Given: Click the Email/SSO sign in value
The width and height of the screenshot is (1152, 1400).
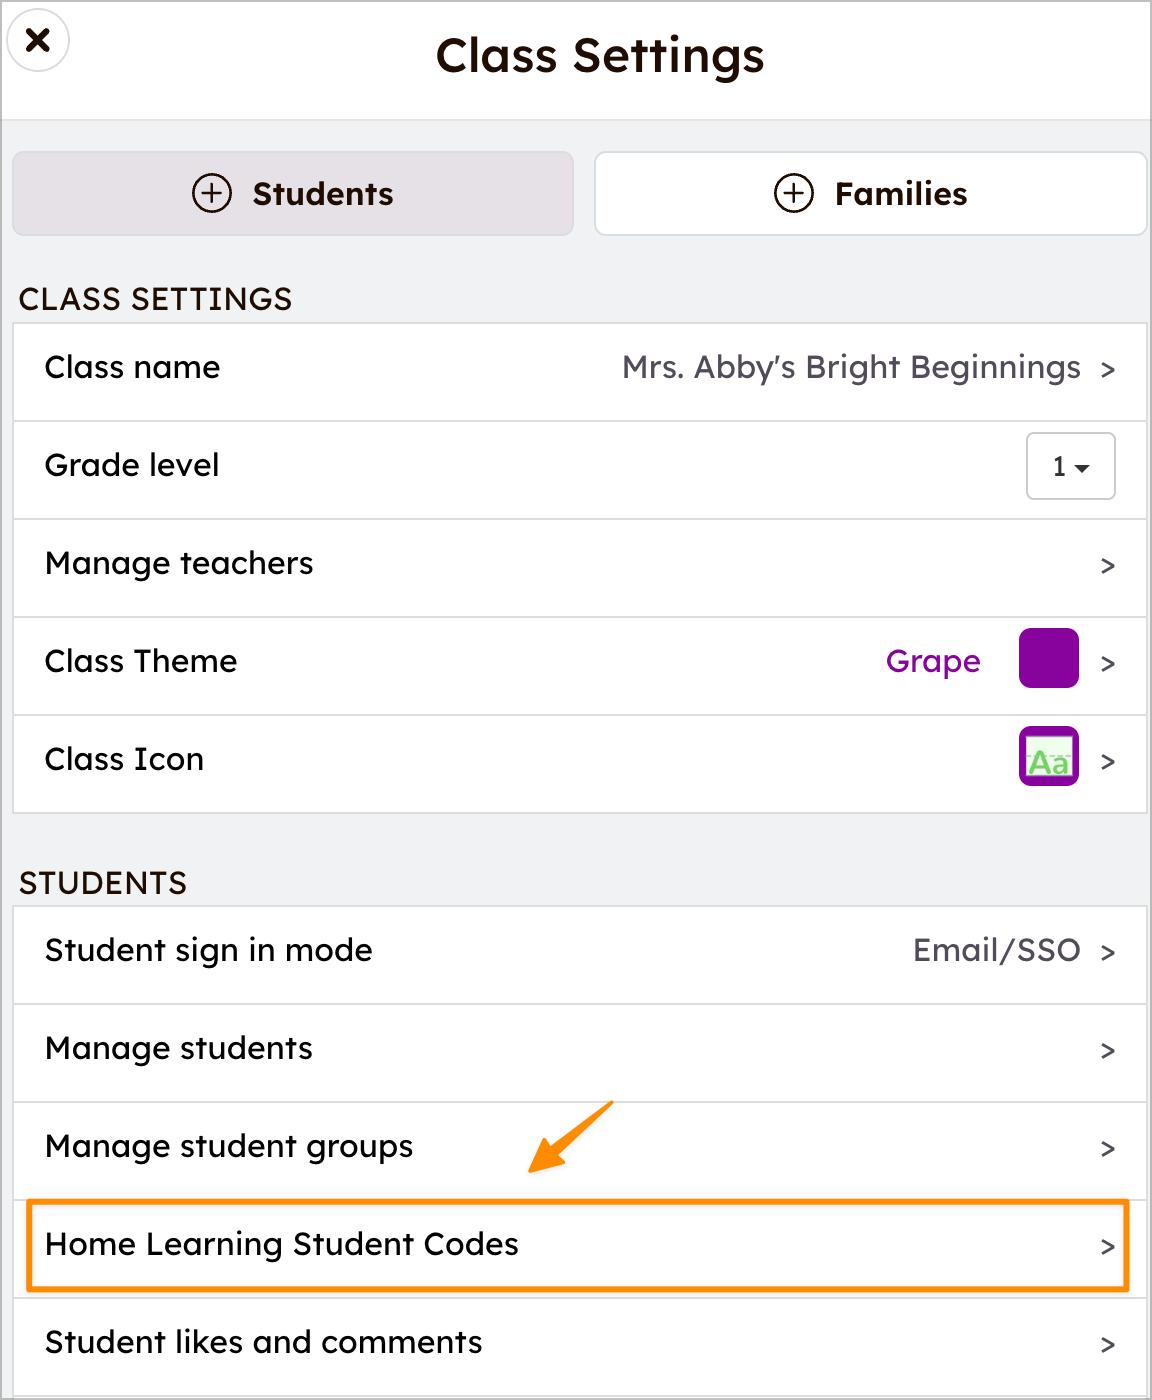Looking at the screenshot, I should [x=997, y=950].
